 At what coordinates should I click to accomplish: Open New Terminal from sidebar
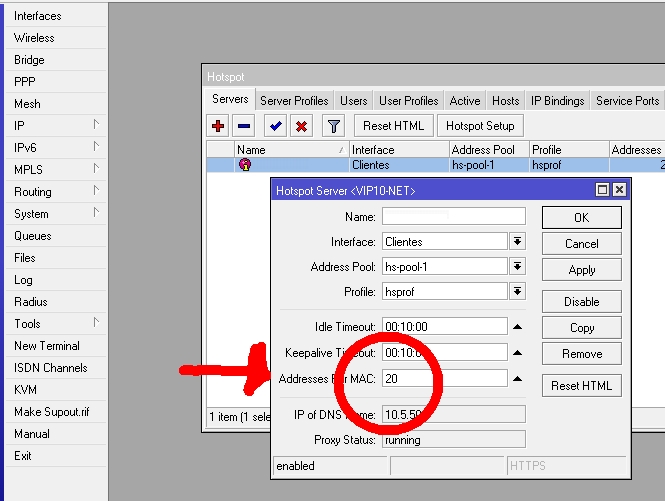(x=56, y=346)
